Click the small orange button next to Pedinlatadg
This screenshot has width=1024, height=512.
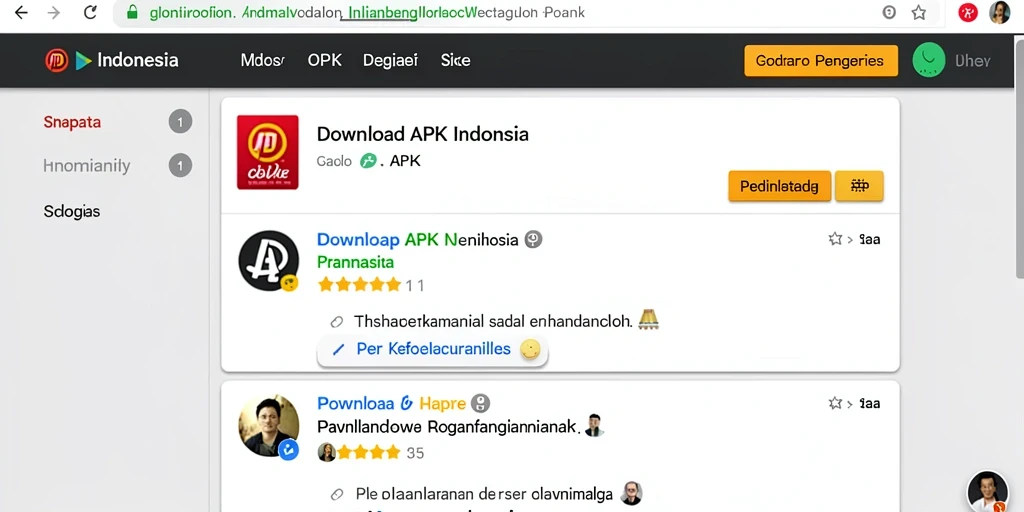[859, 186]
